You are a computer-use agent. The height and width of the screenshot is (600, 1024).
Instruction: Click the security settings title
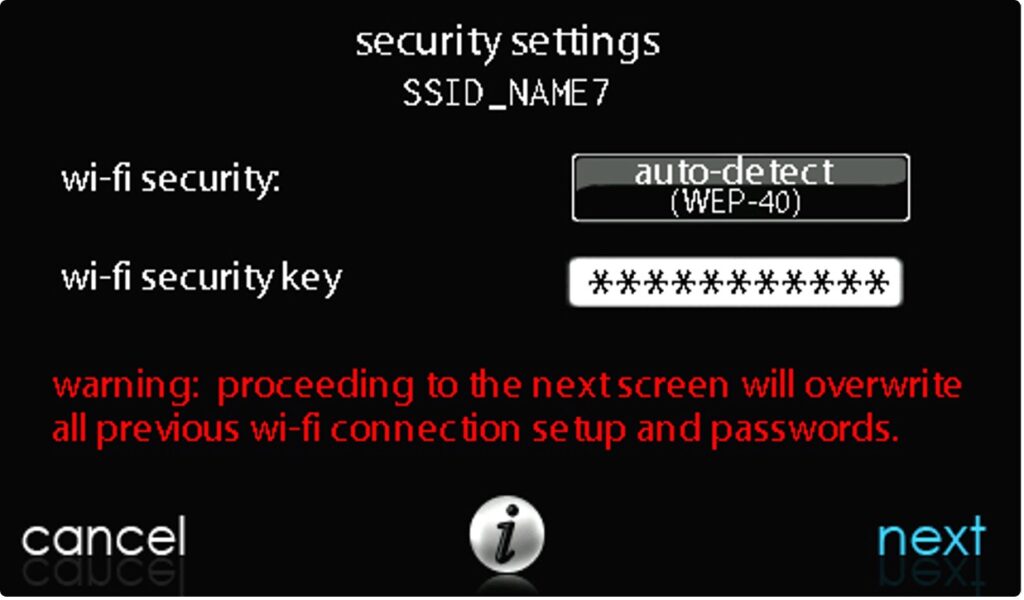tap(507, 44)
